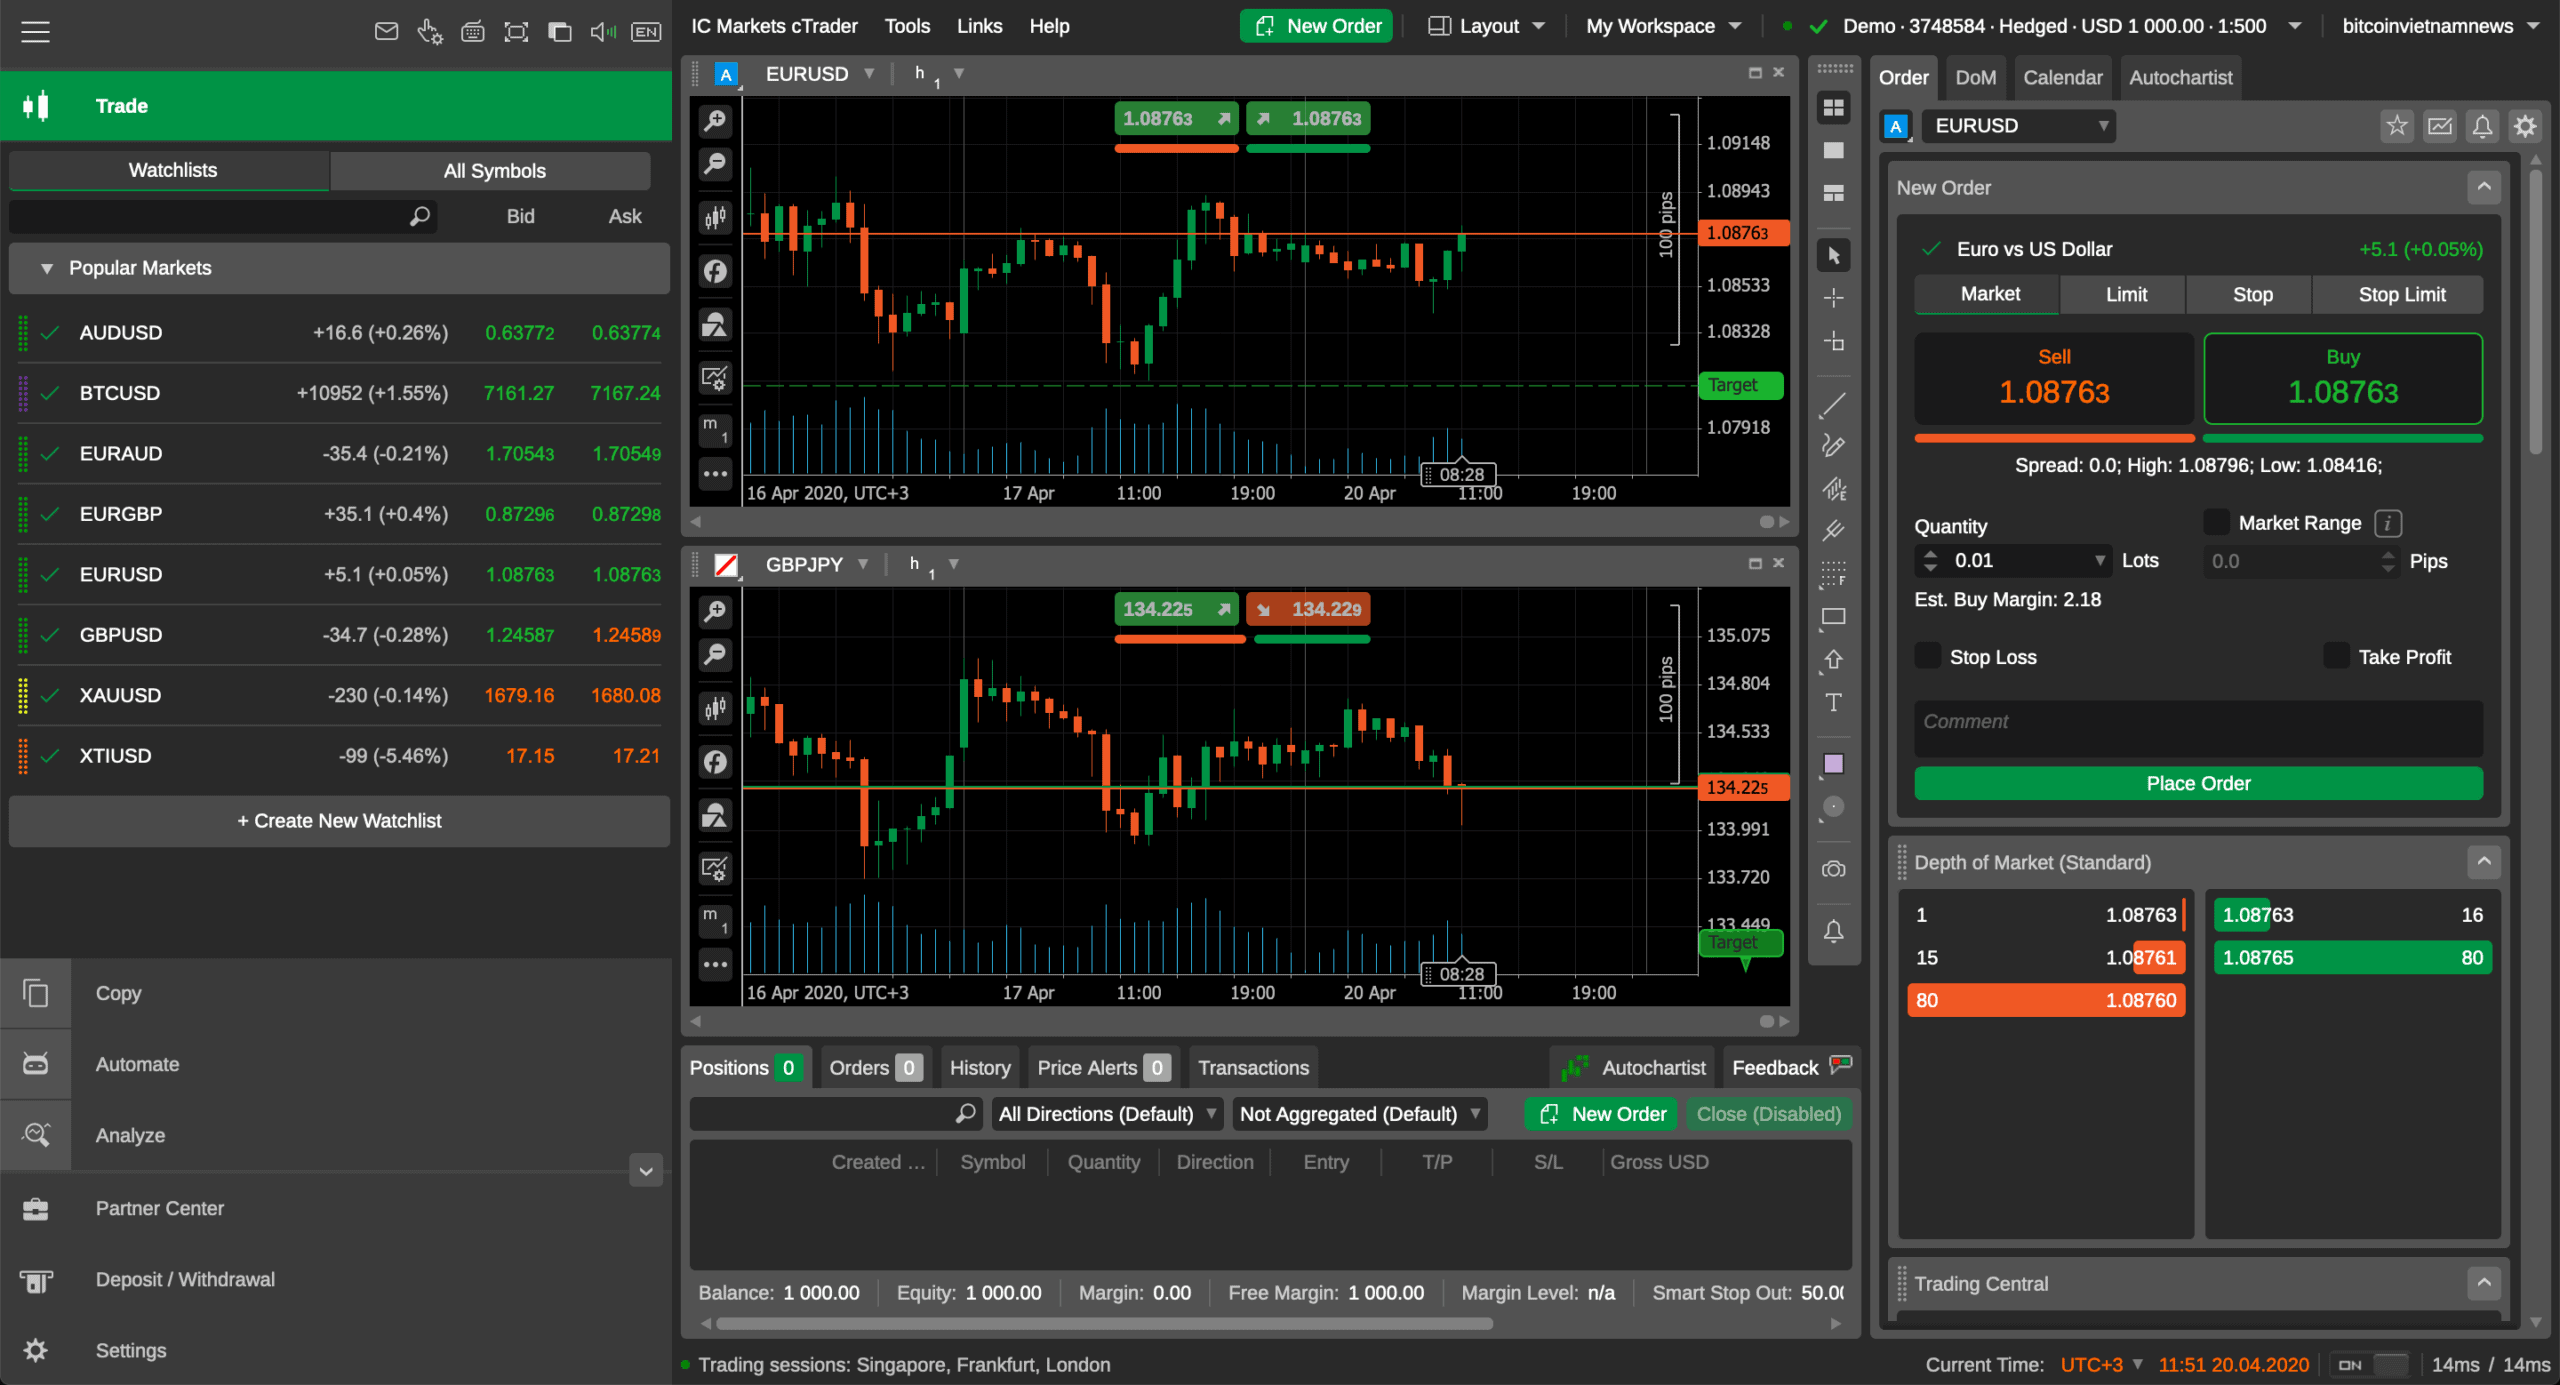Enable the Stop Loss checkbox
2560x1385 pixels.
click(1927, 656)
